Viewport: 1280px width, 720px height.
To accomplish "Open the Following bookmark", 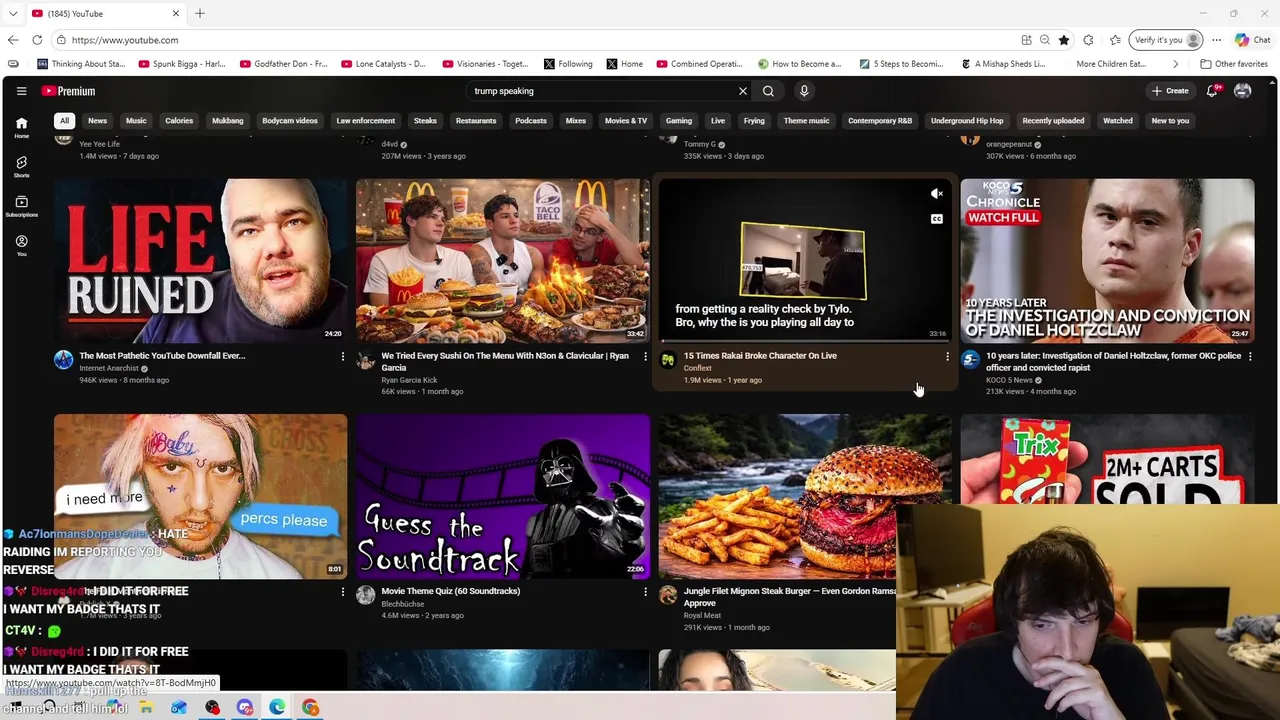I will (568, 64).
